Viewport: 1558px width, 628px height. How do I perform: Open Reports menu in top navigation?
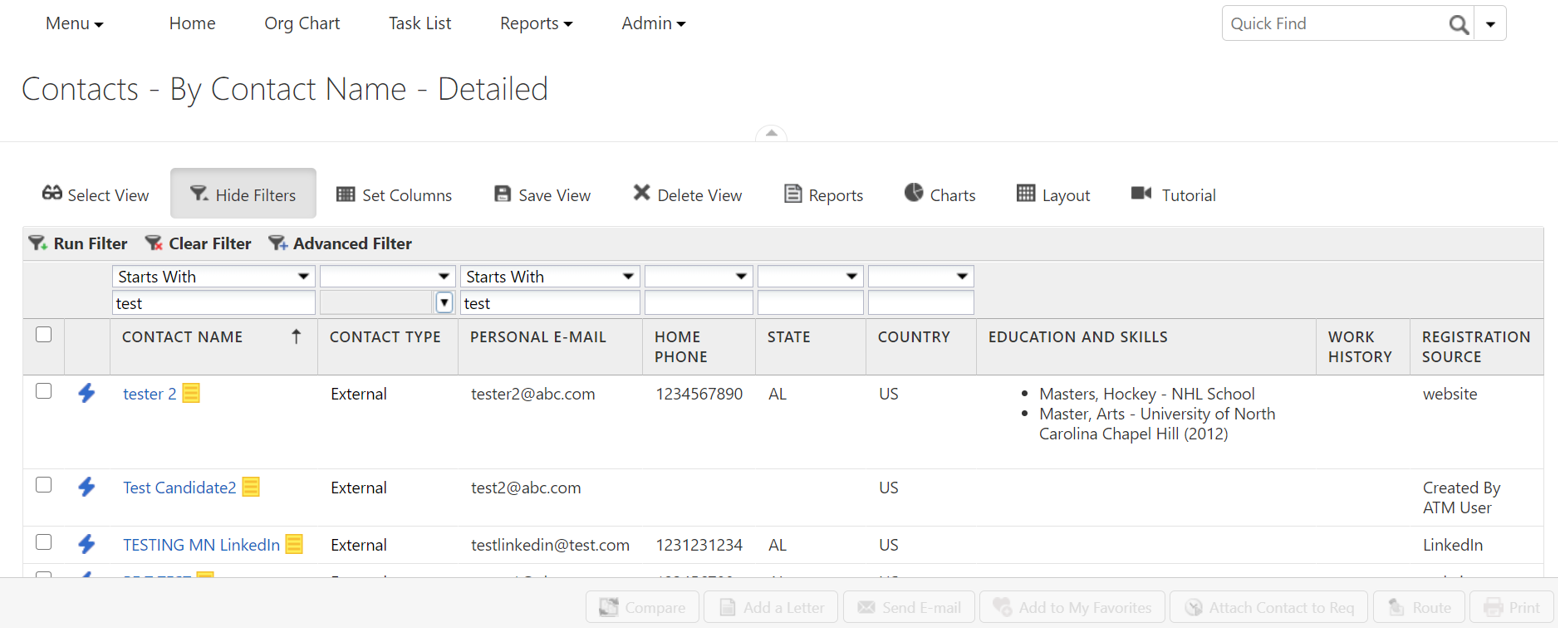[536, 23]
